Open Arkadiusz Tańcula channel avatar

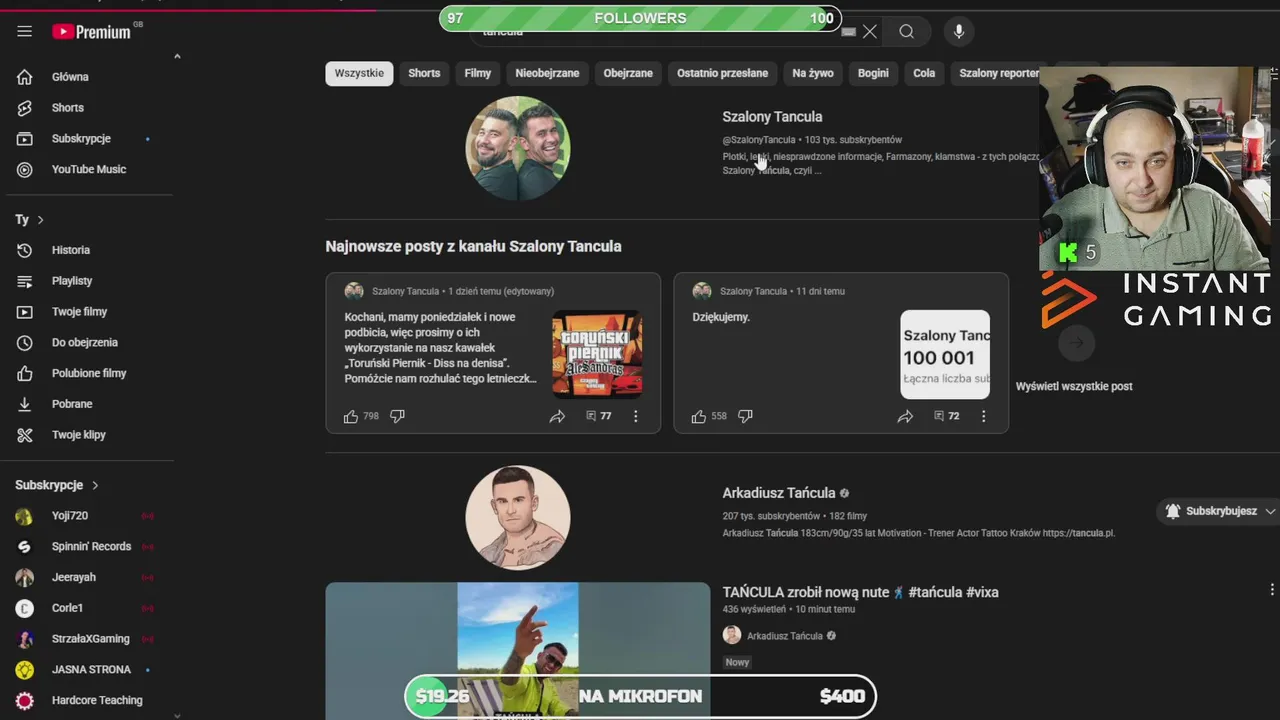tap(518, 518)
